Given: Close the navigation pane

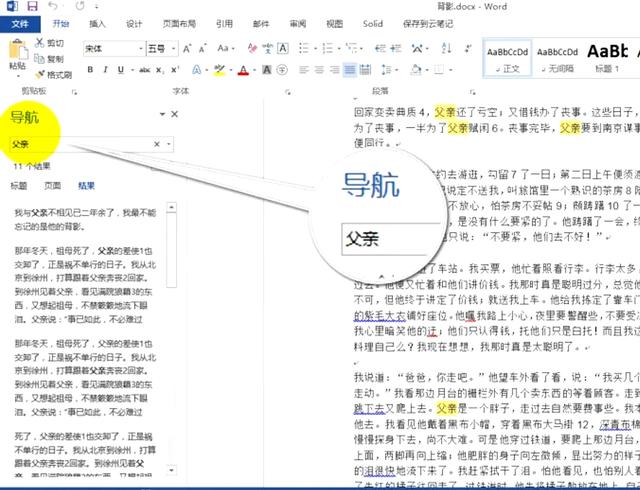Looking at the screenshot, I should 175,114.
